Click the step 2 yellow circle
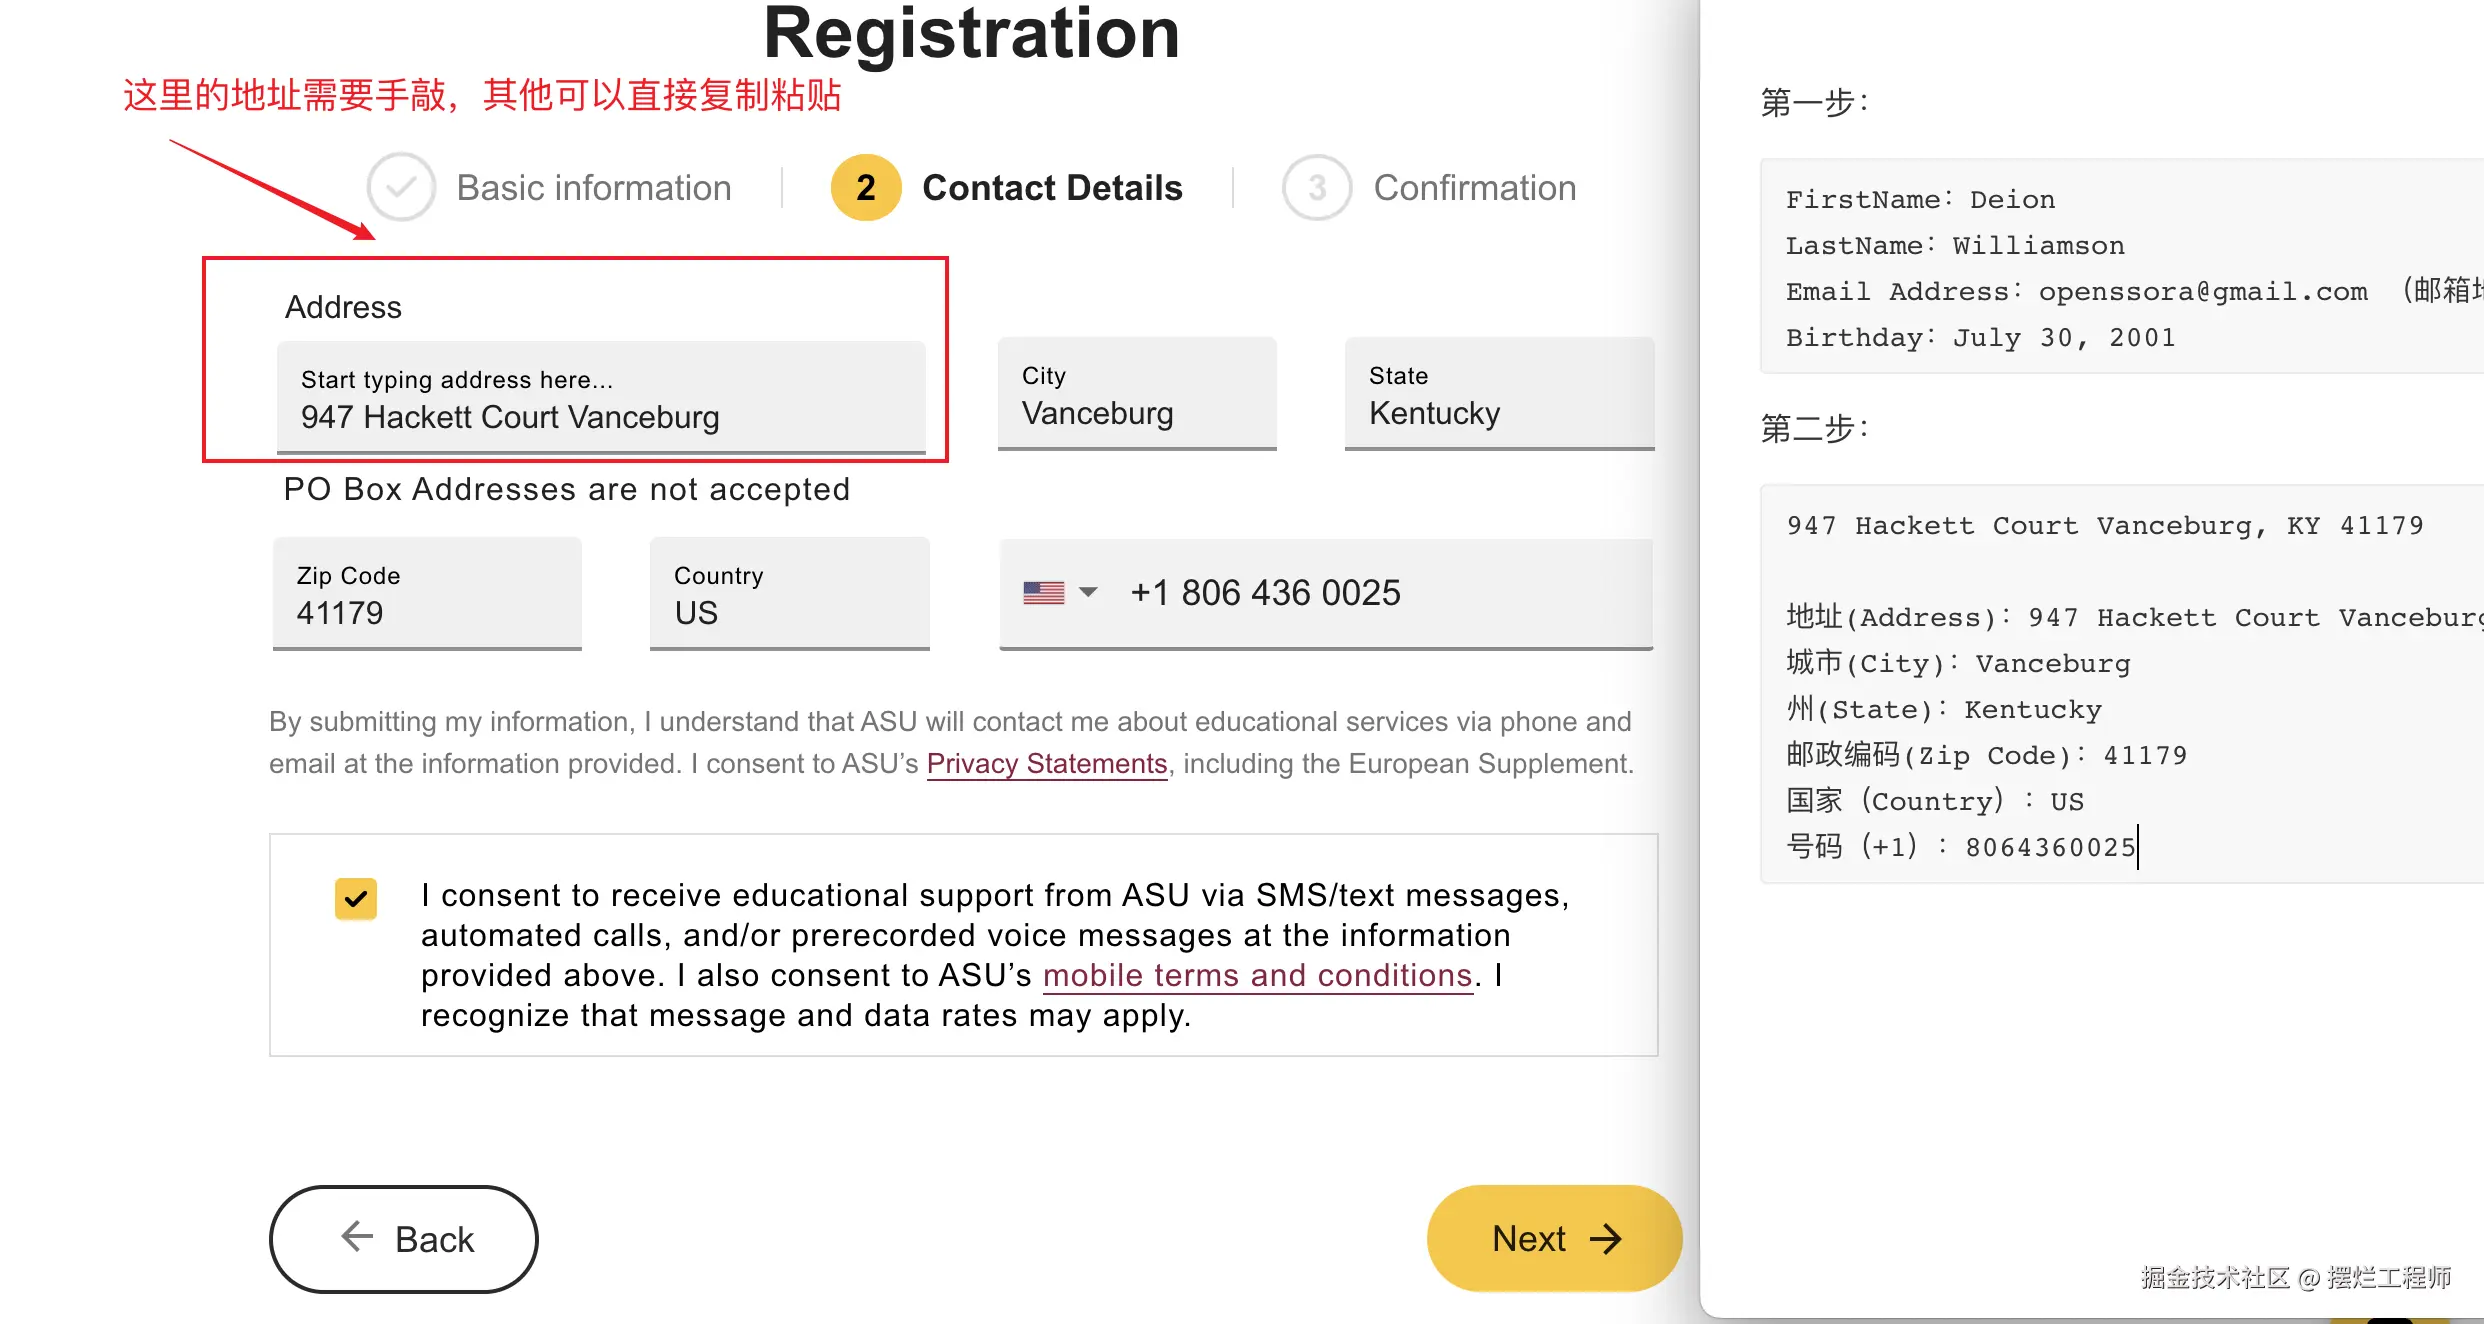The height and width of the screenshot is (1324, 2484). 865,187
